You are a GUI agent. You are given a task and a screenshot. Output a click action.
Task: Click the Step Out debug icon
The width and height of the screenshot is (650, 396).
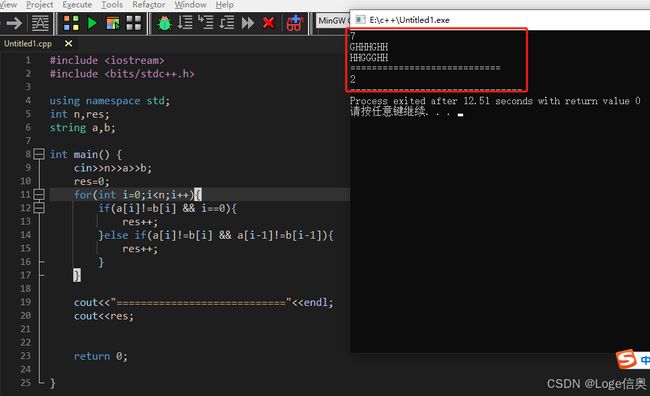227,22
